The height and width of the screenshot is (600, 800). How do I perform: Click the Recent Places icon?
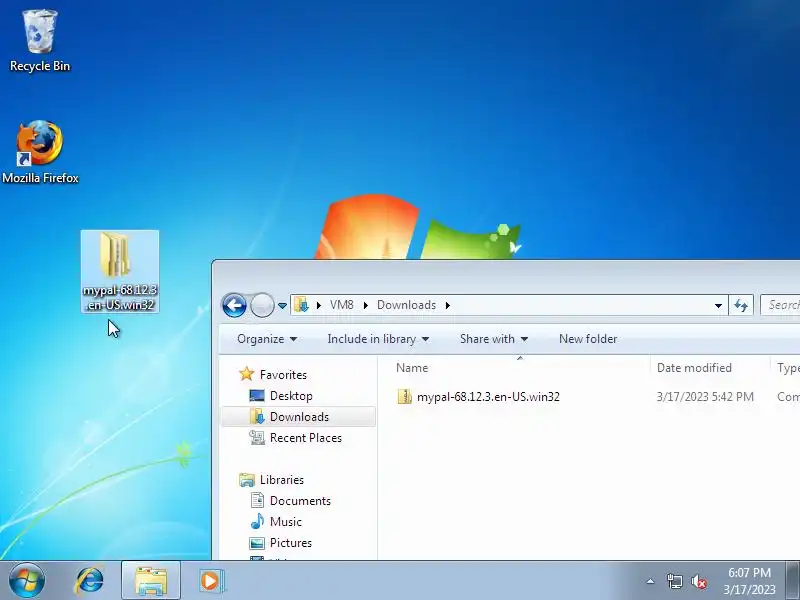[x=257, y=437]
